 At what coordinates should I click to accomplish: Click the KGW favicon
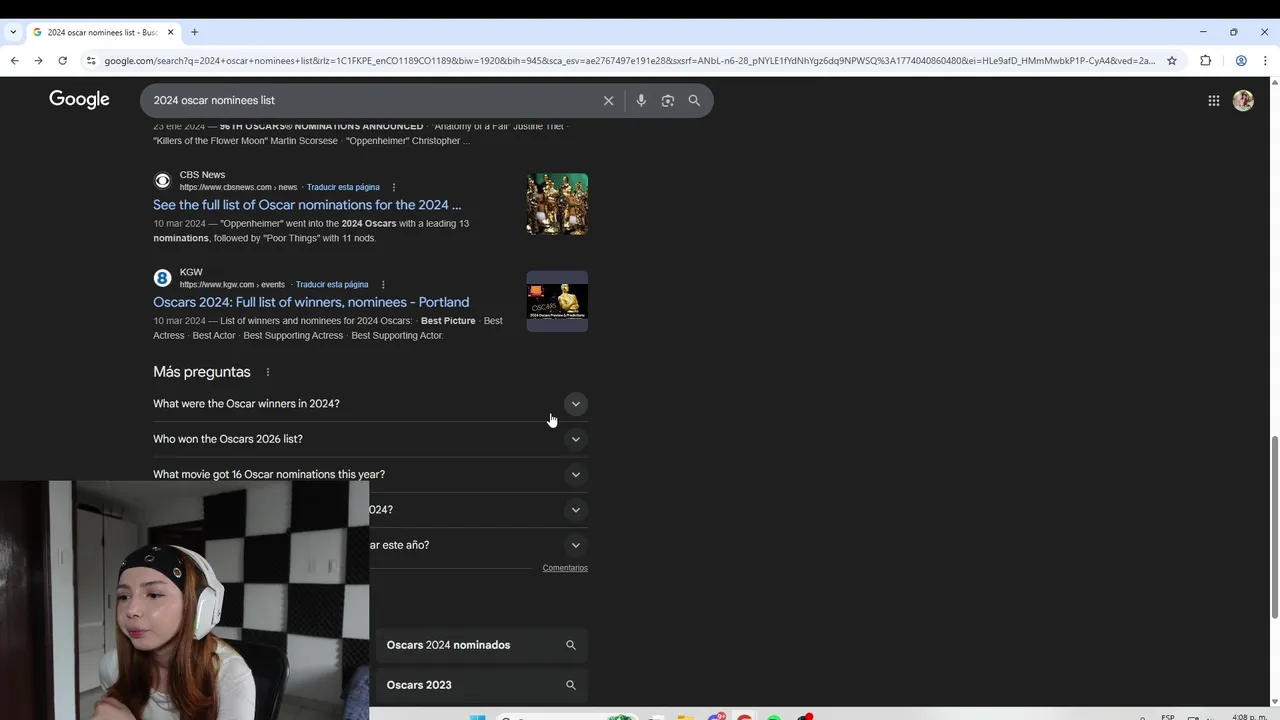162,278
